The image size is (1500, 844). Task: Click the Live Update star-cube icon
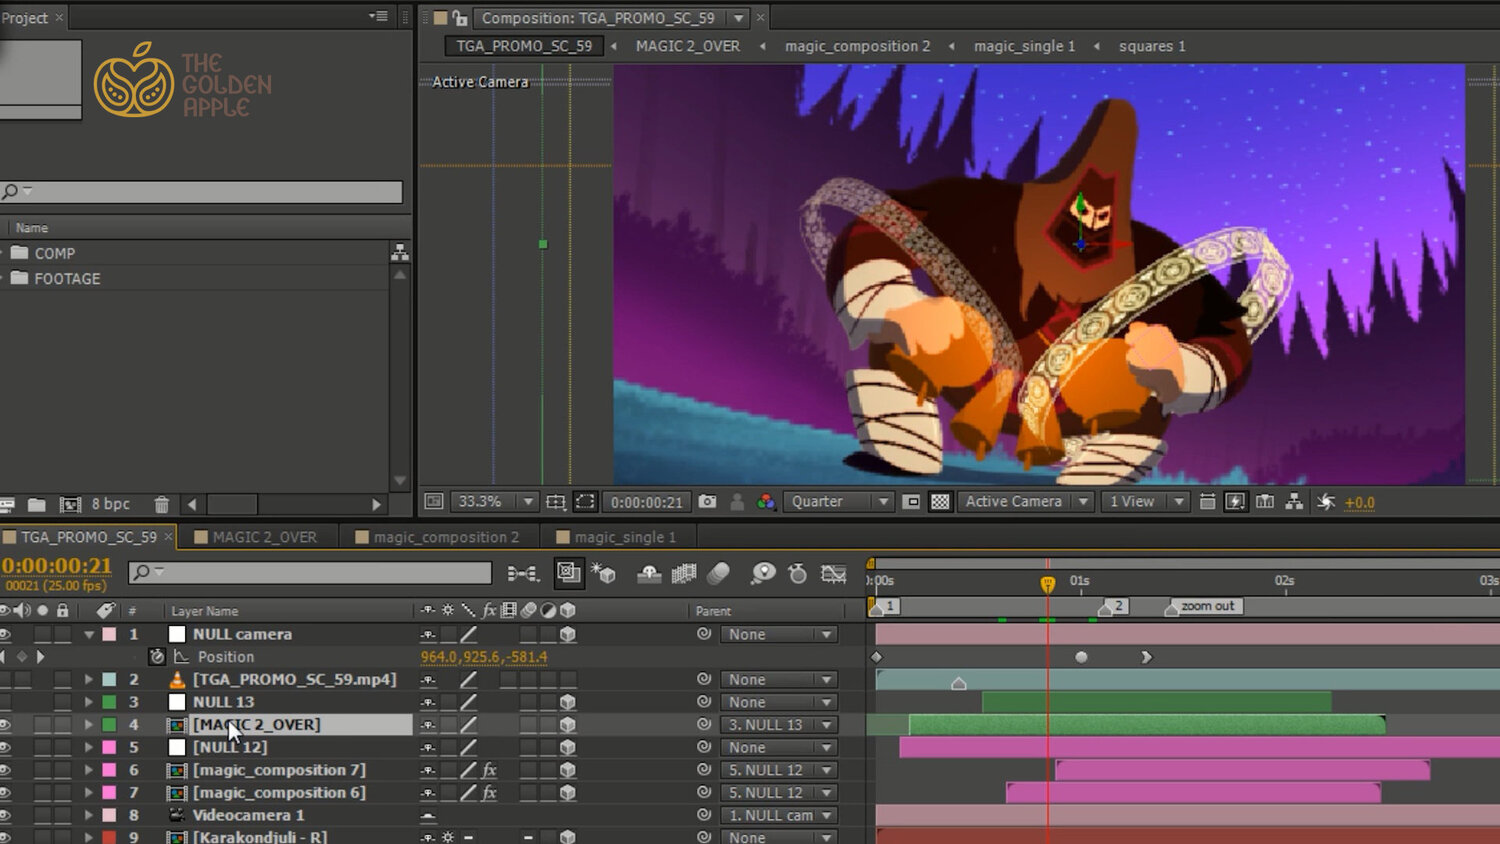point(603,573)
